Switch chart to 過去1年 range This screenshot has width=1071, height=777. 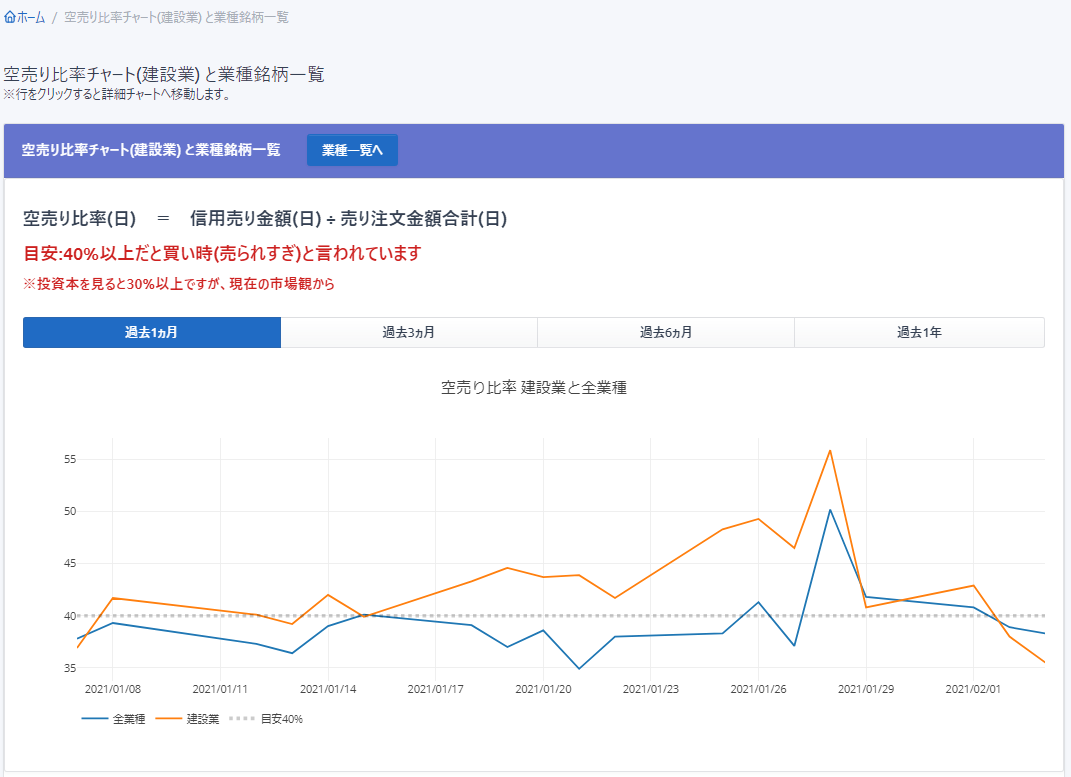click(x=919, y=333)
